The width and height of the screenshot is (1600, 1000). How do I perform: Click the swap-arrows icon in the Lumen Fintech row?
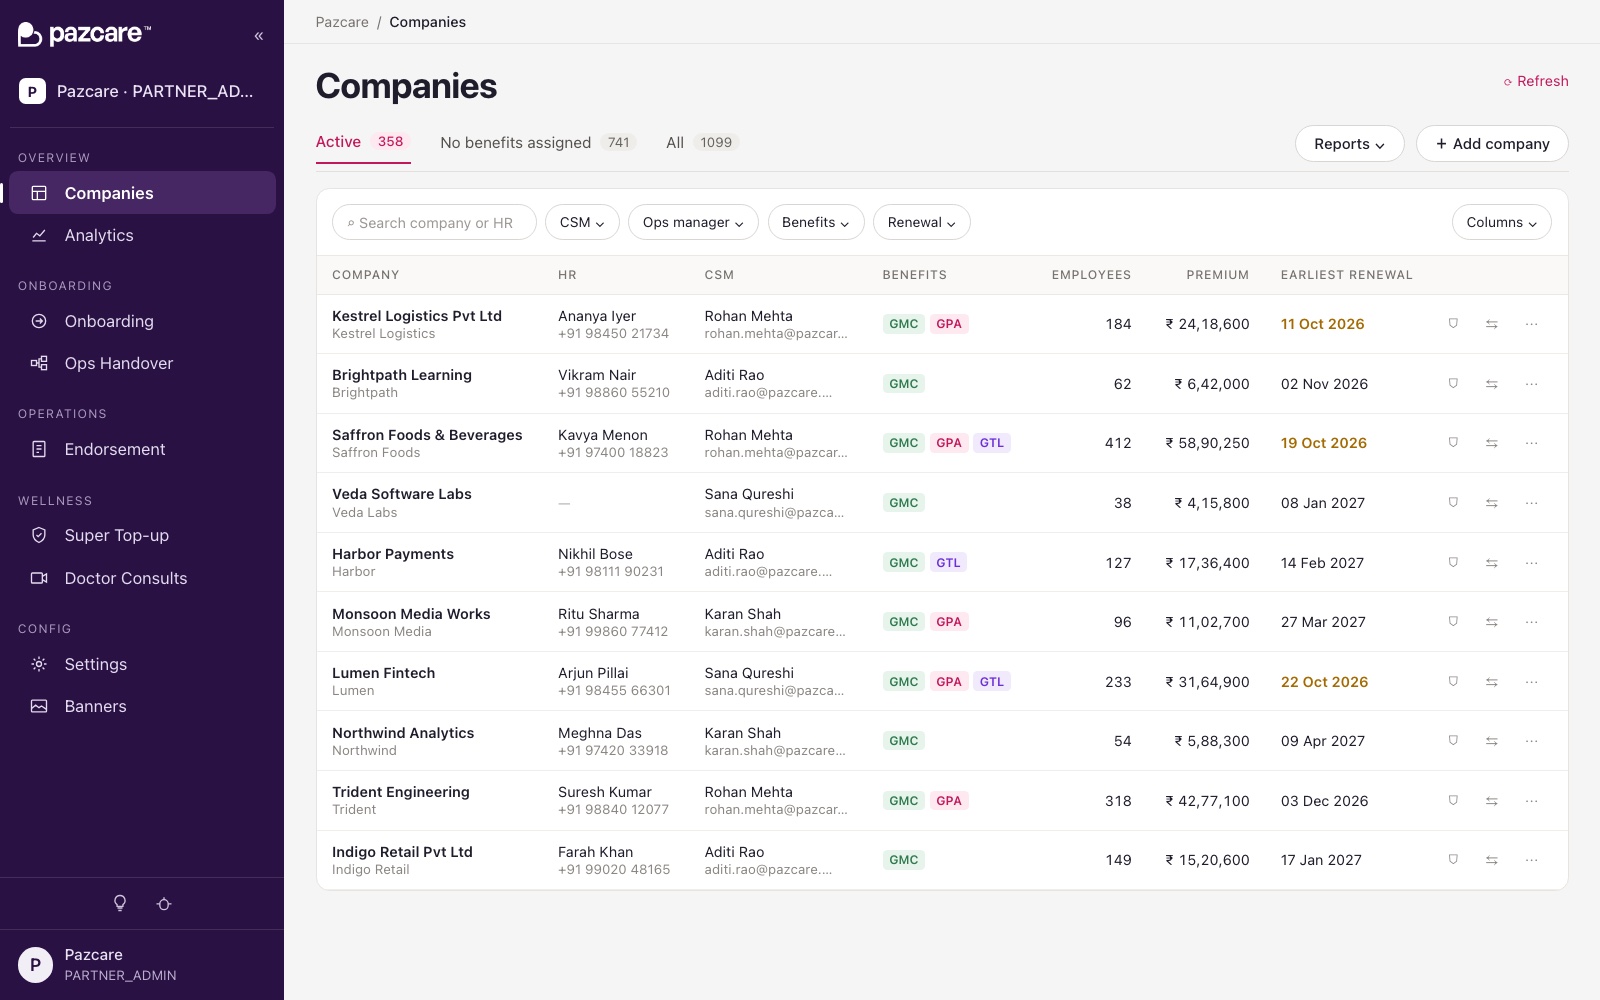coord(1491,682)
